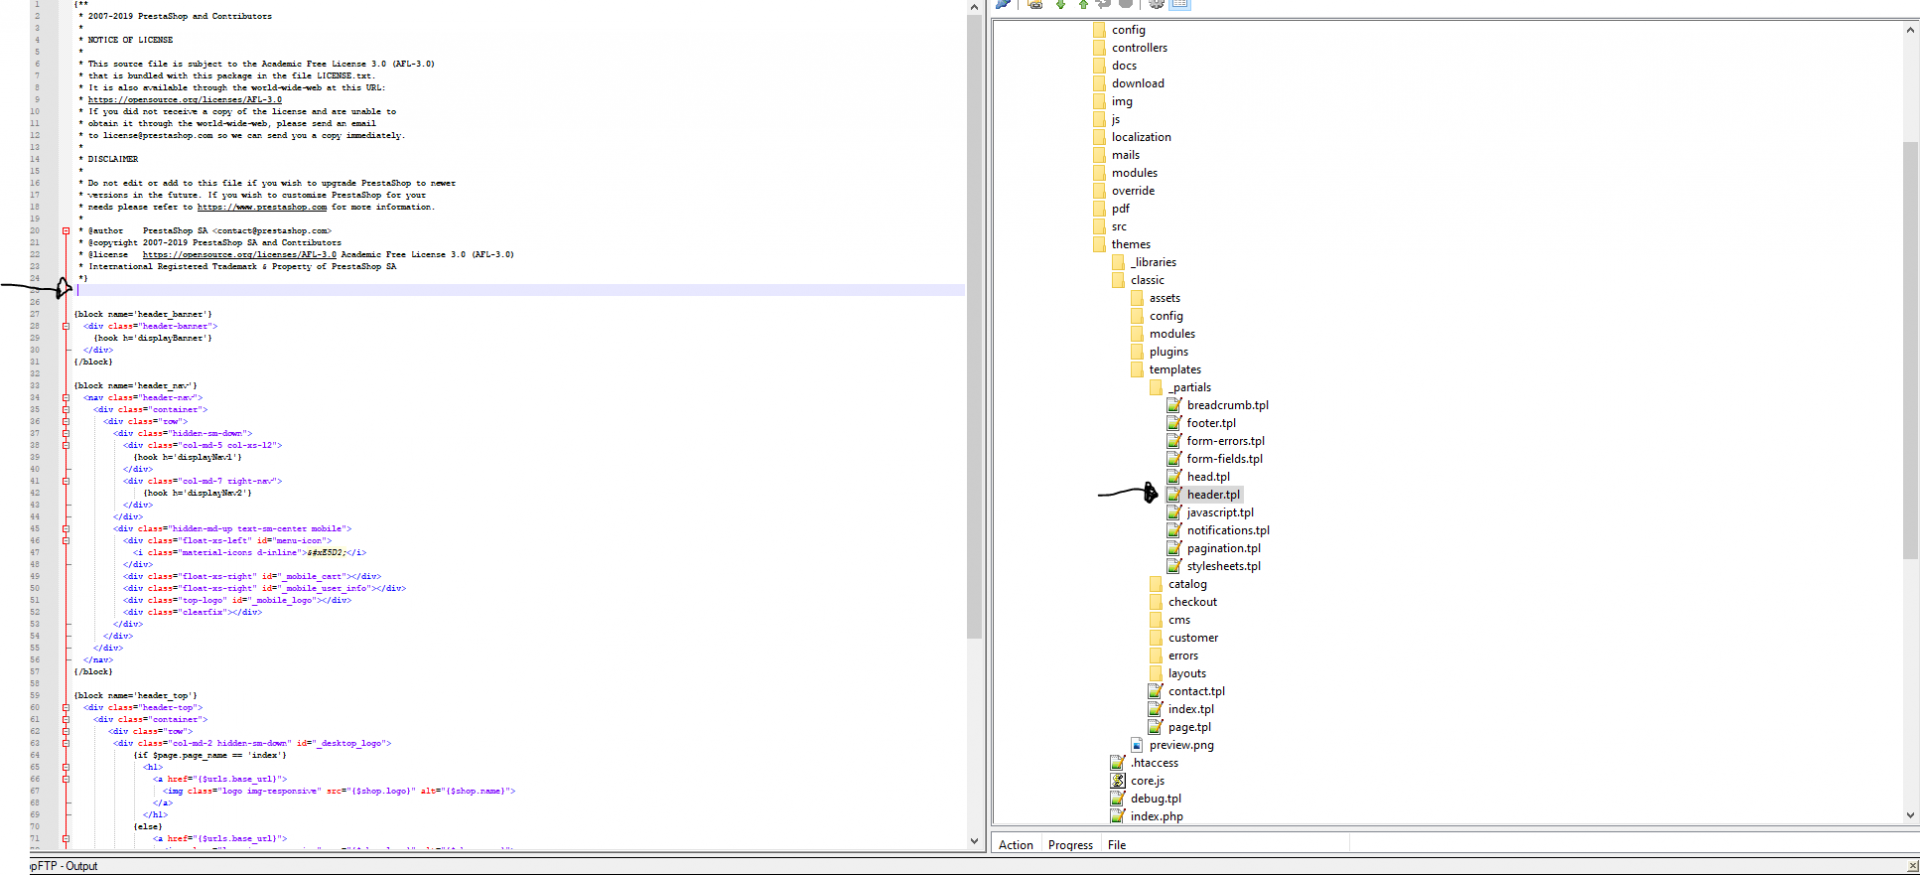Click the folder icon beside checkout

[1157, 602]
